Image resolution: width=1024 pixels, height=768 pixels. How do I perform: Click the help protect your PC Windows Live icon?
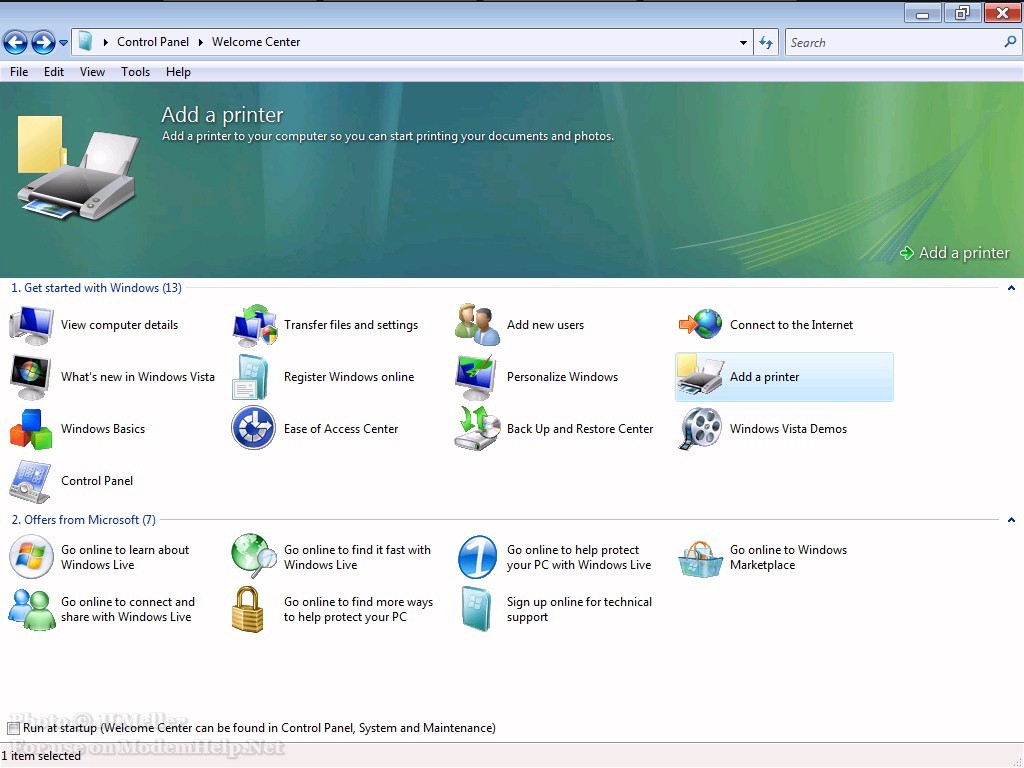click(x=477, y=557)
